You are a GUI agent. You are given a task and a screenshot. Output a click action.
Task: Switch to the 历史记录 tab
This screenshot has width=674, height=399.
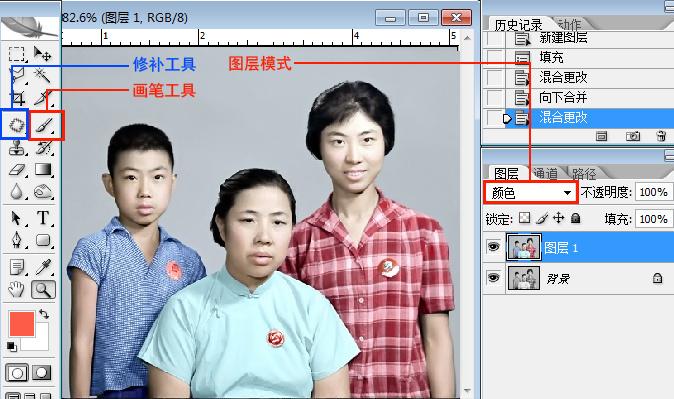pos(518,25)
